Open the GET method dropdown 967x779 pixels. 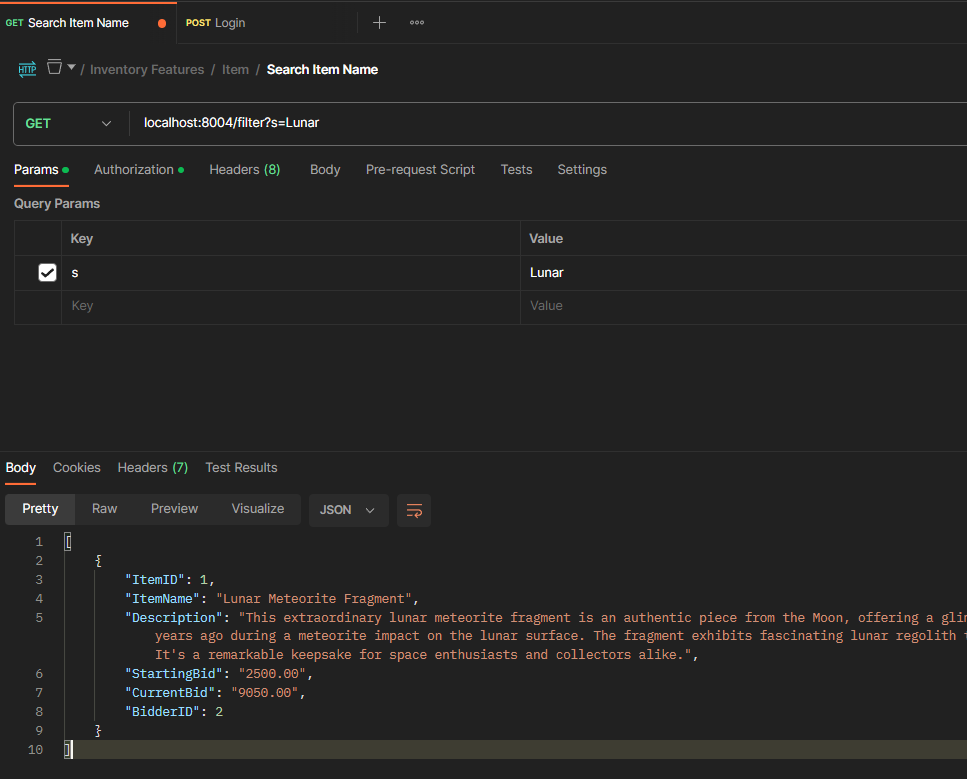tap(68, 123)
